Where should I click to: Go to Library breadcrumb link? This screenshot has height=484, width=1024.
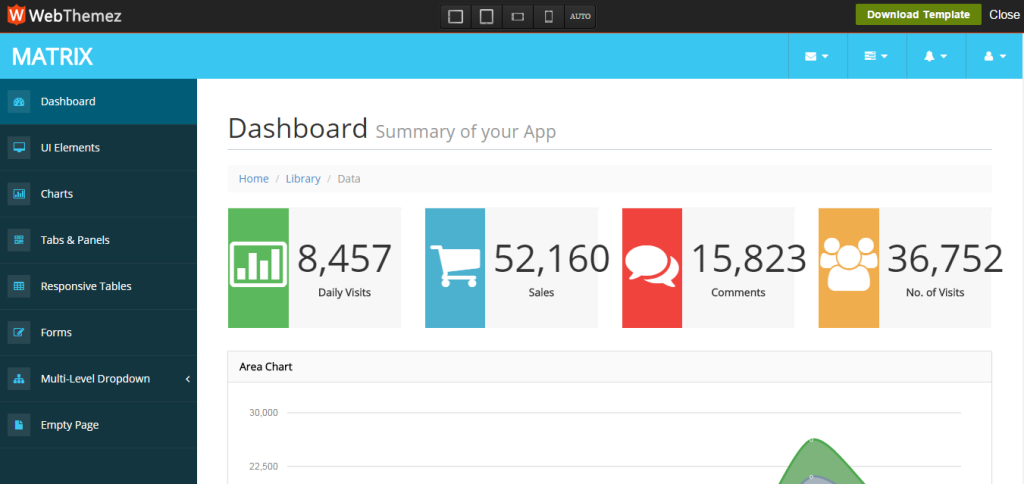tap(303, 179)
